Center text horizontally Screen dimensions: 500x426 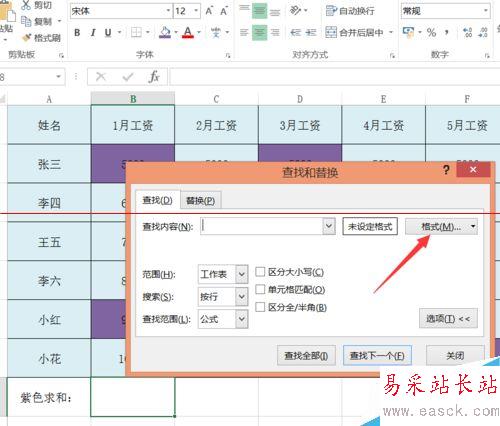pos(259,33)
